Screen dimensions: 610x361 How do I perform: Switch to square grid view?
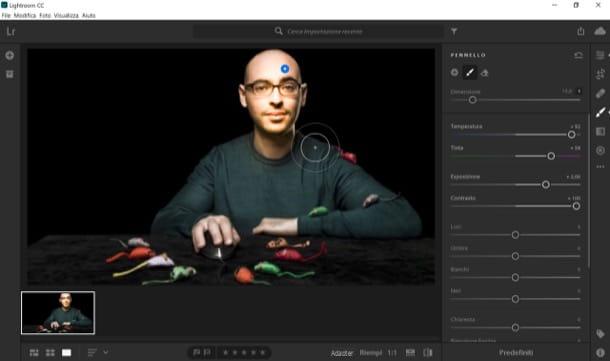pos(50,353)
